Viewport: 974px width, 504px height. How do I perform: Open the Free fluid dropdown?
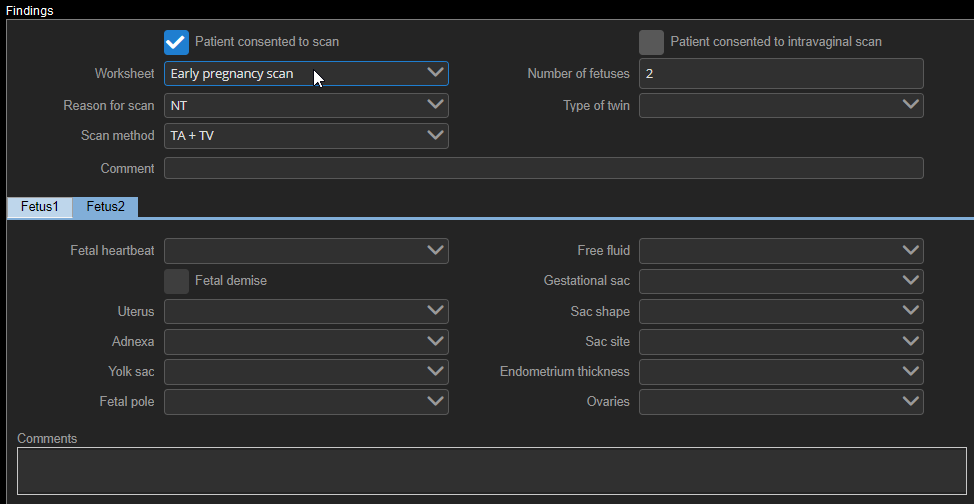pyautogui.click(x=780, y=250)
